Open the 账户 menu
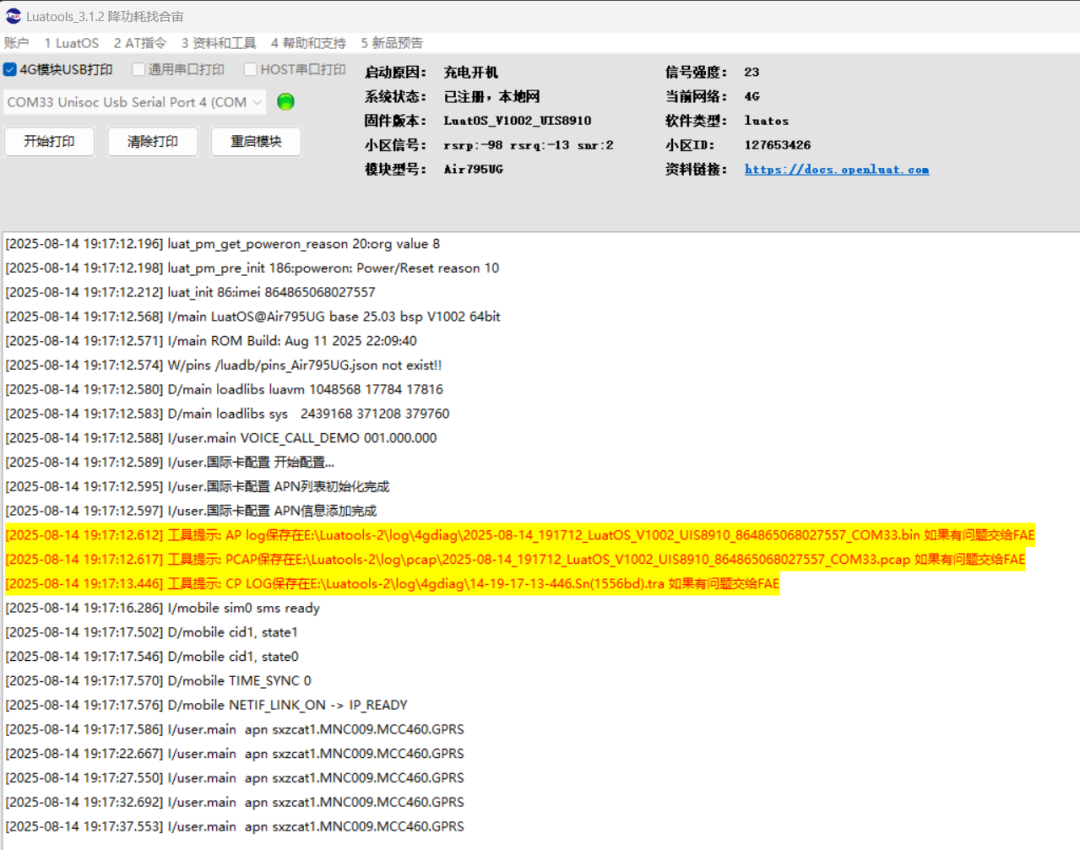The height and width of the screenshot is (850, 1080). (17, 43)
